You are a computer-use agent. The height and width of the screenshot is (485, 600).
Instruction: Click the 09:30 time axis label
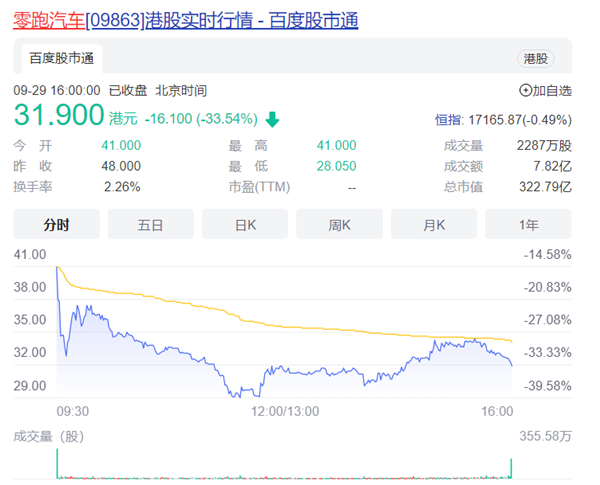[x=73, y=412]
